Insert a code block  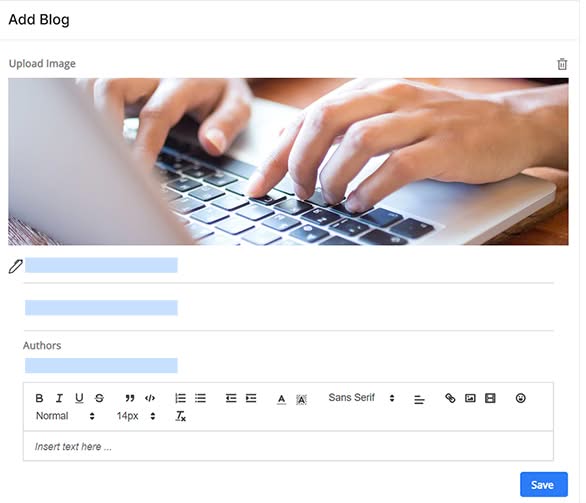[x=150, y=398]
